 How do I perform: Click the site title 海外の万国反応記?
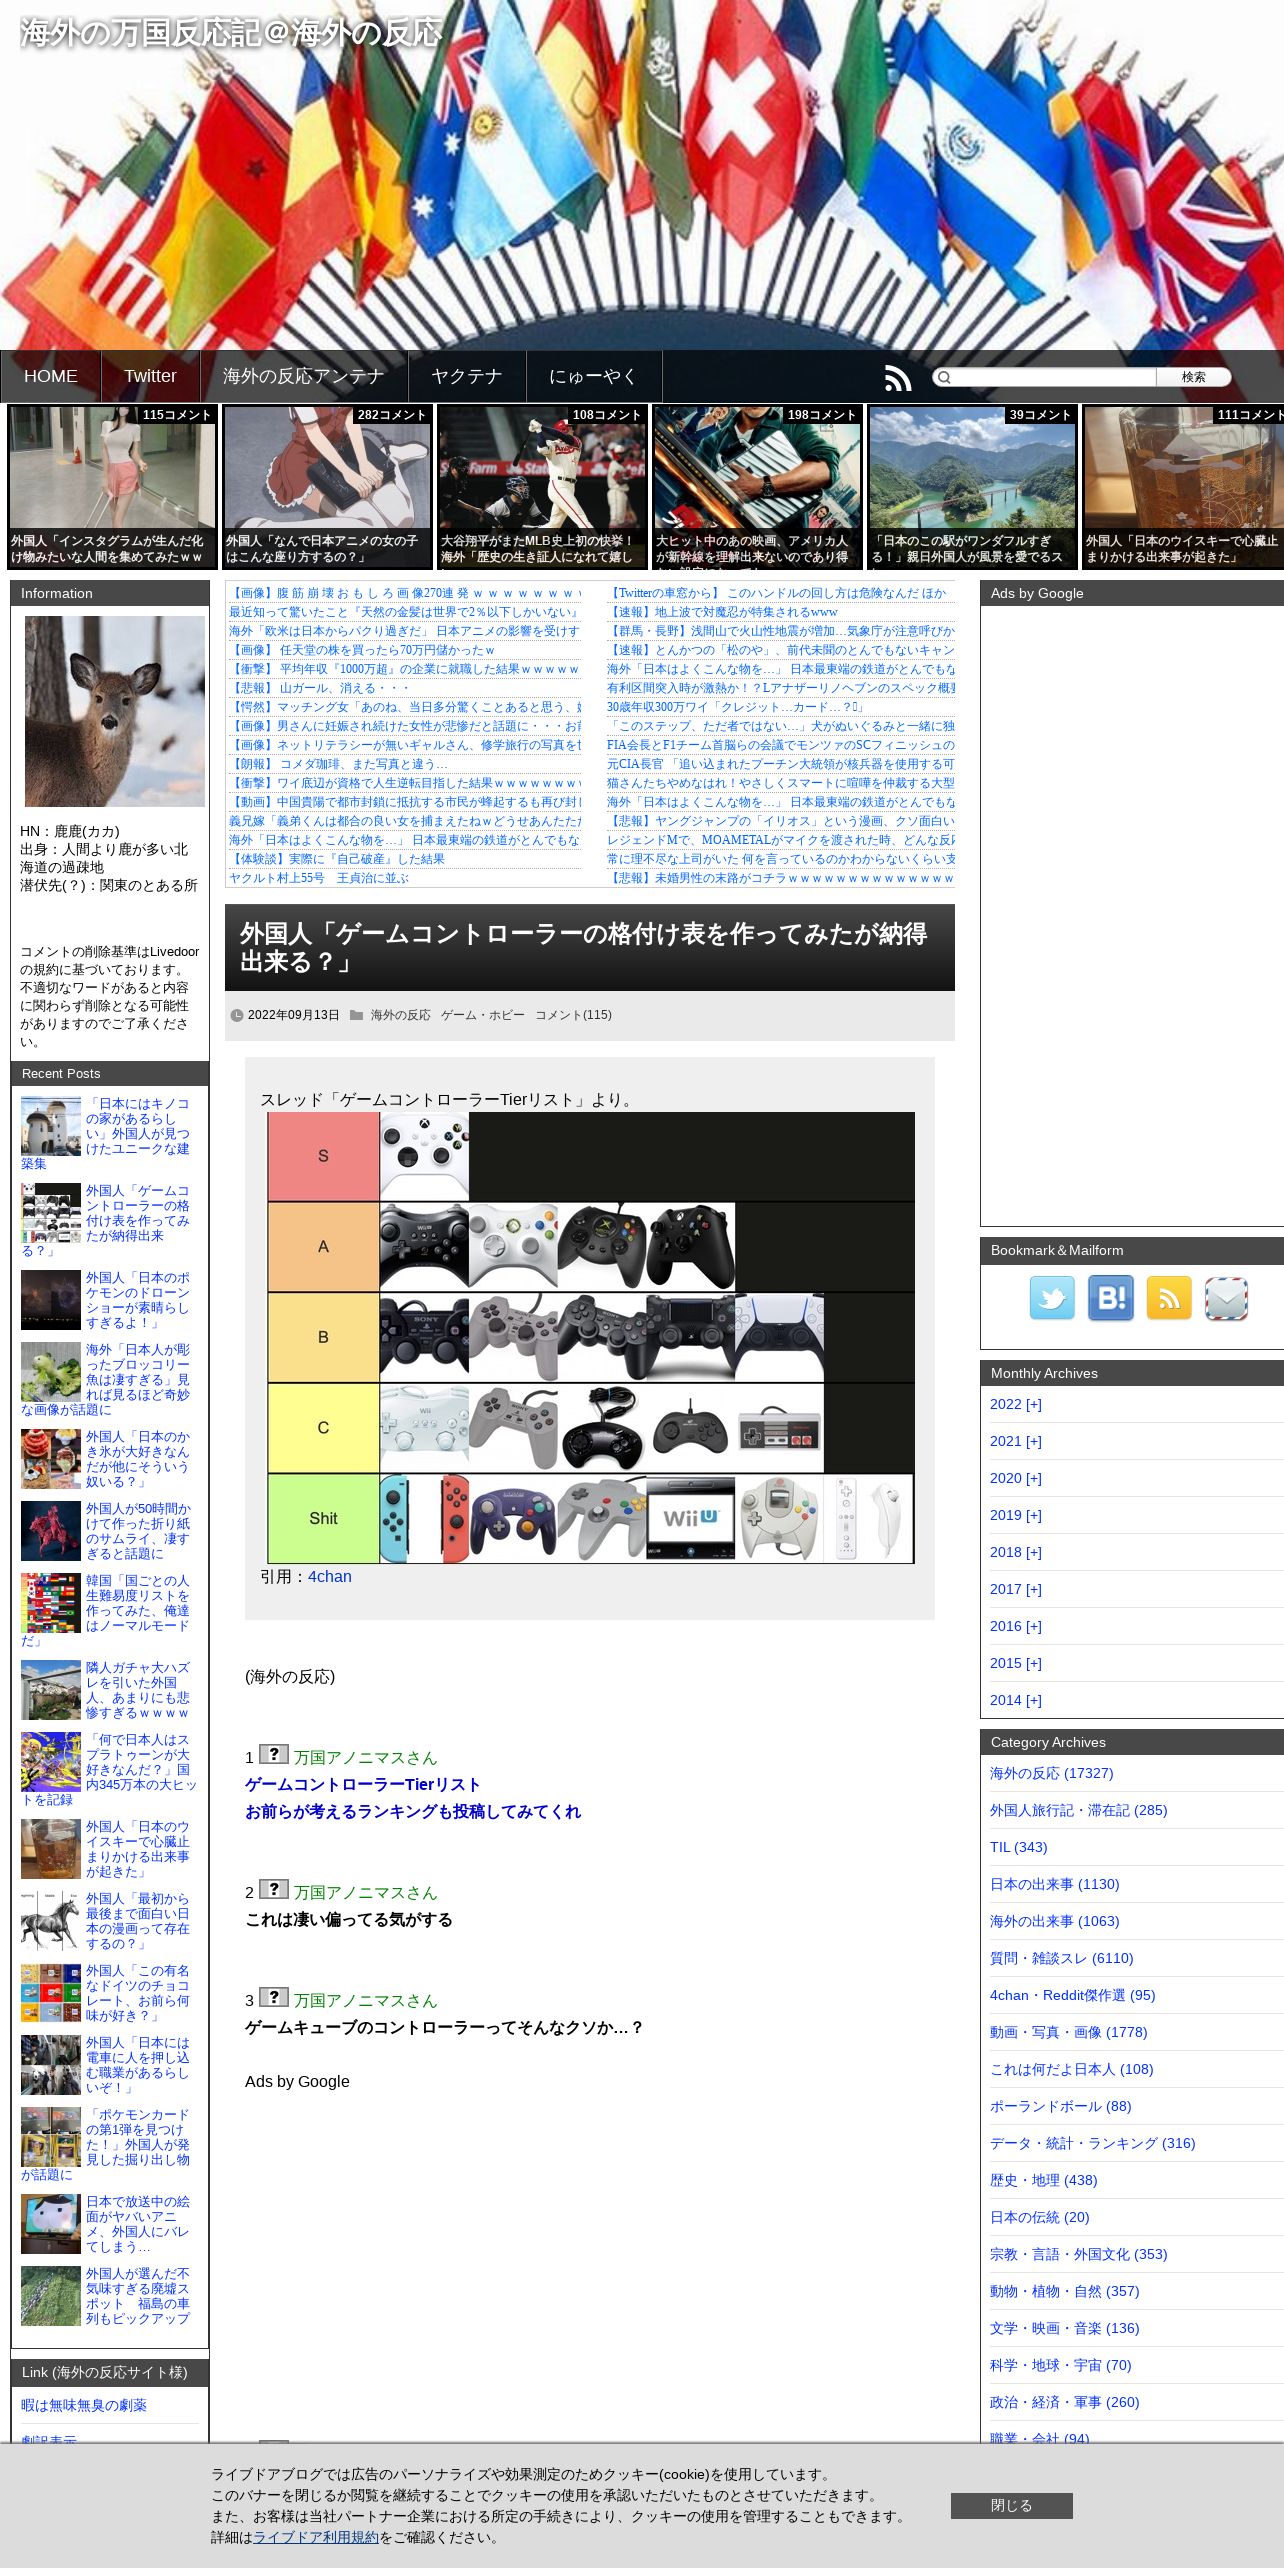pos(231,33)
